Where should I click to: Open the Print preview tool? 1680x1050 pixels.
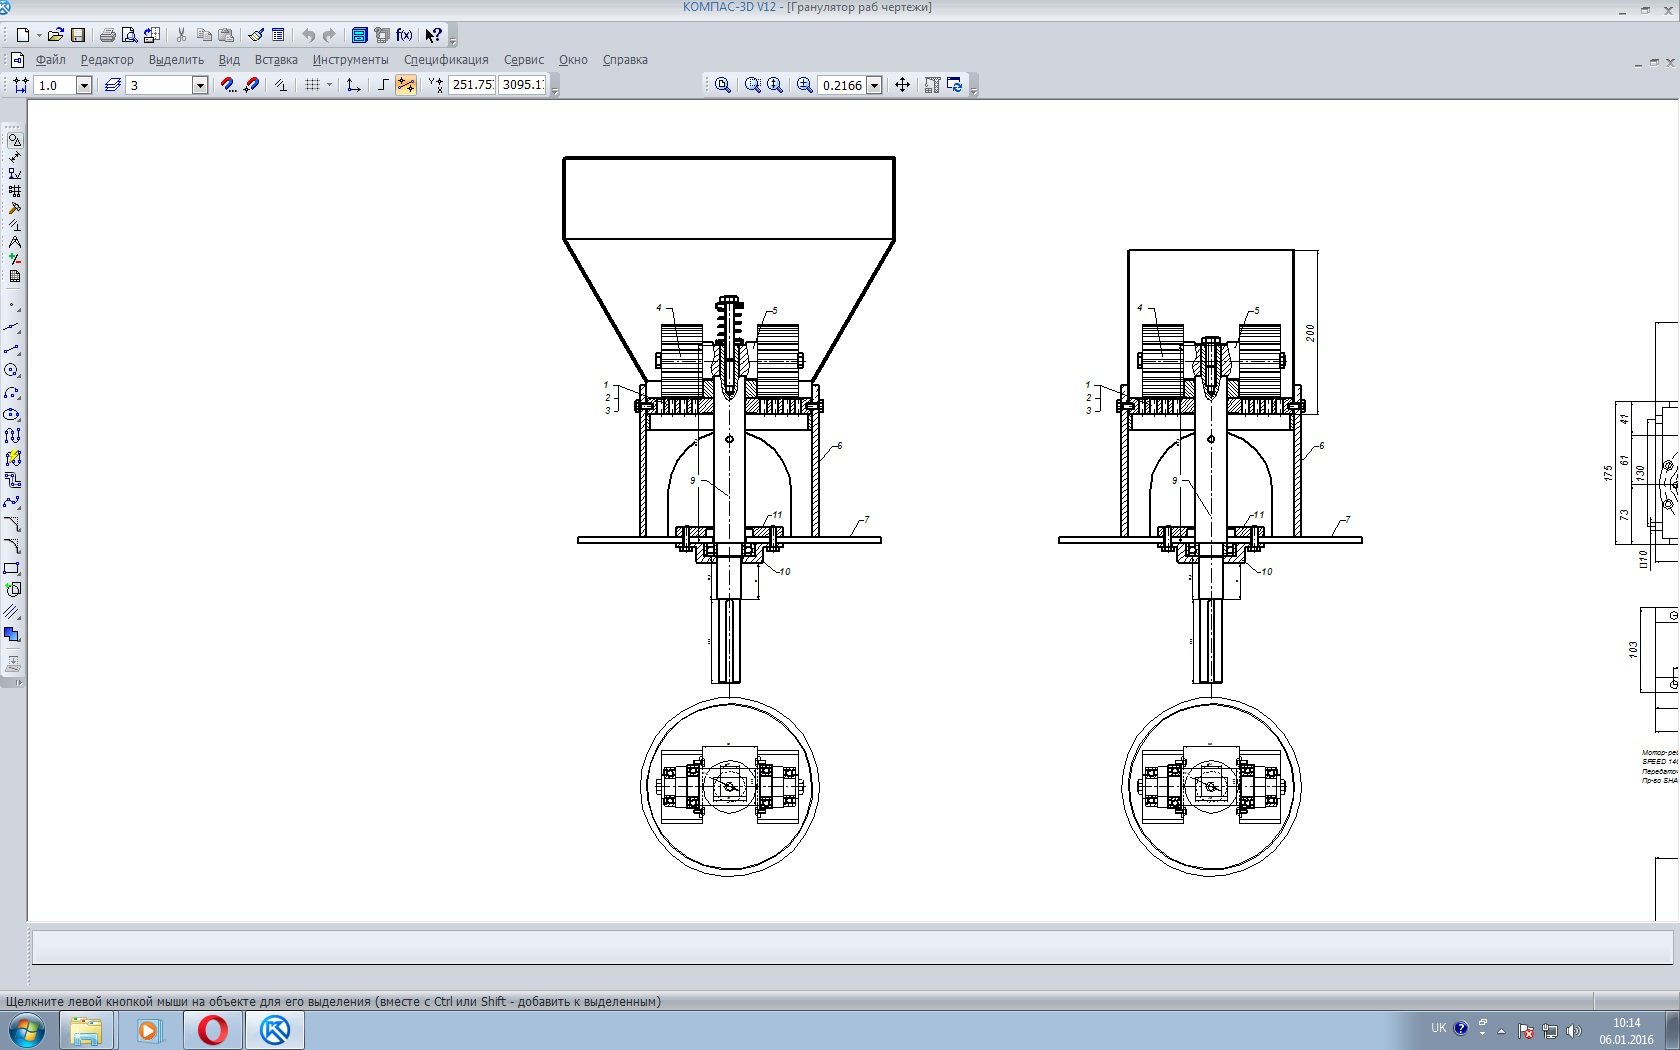(129, 35)
